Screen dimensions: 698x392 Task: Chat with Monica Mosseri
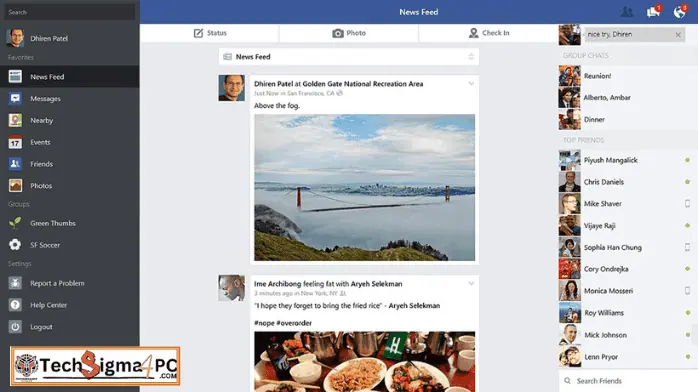(x=628, y=291)
